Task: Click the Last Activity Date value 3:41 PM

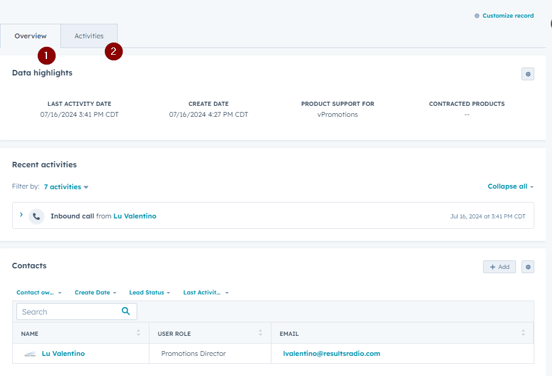Action: 79,115
